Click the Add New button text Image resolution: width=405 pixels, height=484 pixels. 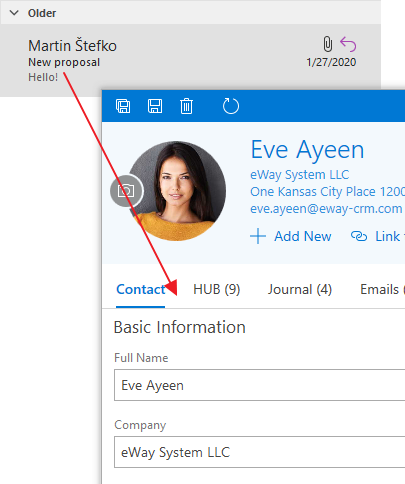[x=303, y=236]
